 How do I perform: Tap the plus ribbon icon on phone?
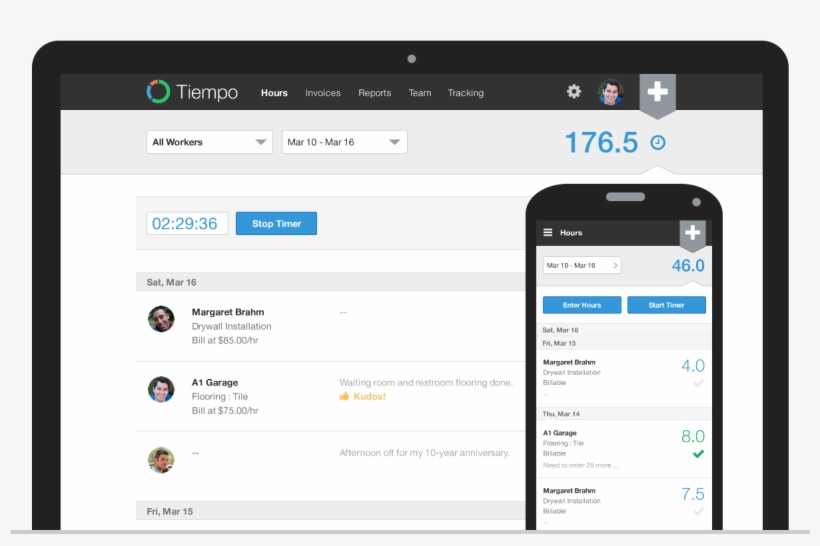[692, 234]
